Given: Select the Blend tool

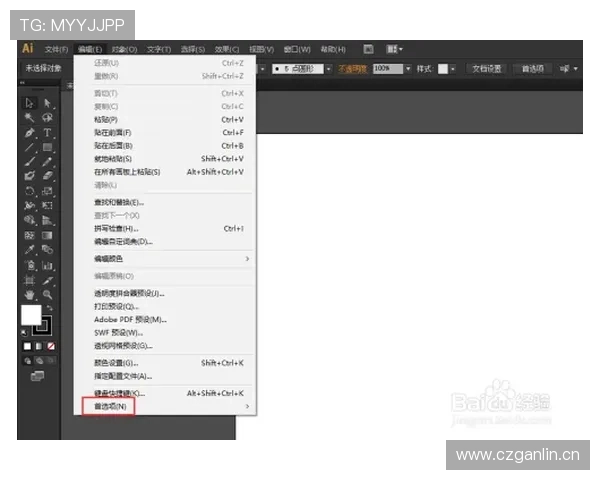Looking at the screenshot, I should (x=47, y=250).
